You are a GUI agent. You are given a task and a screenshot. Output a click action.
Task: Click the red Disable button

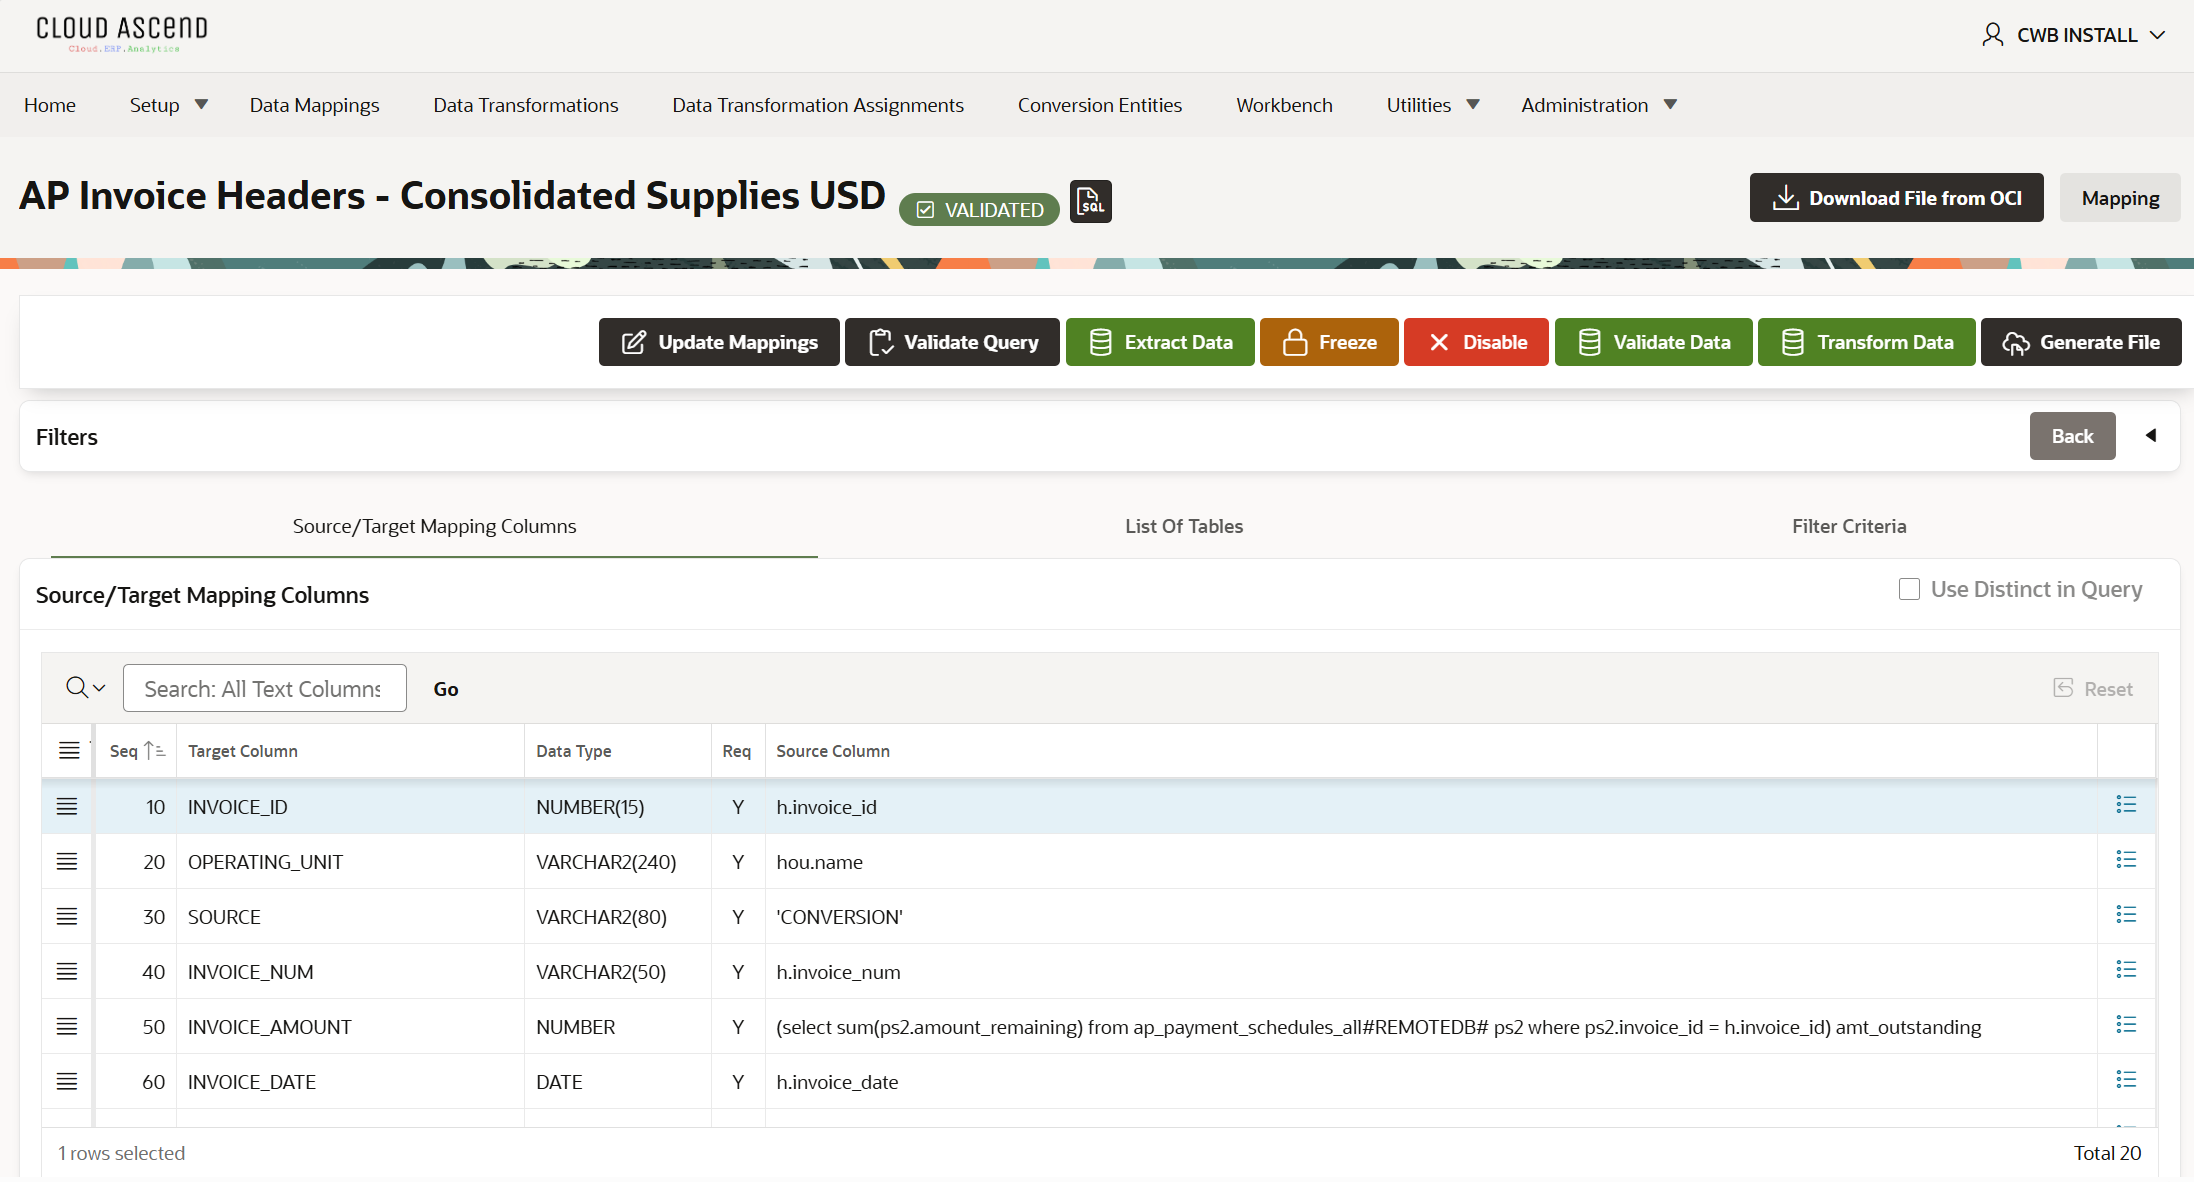pyautogui.click(x=1476, y=342)
